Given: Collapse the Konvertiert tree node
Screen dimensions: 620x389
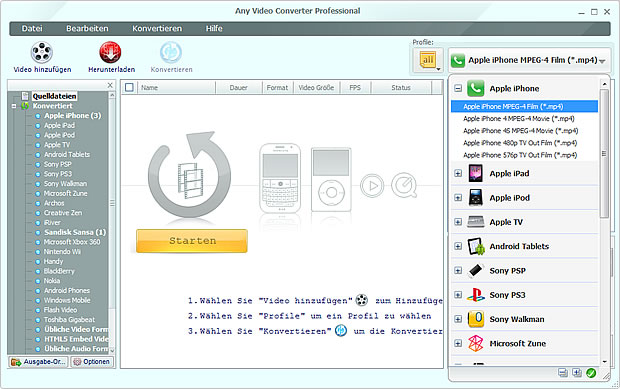Looking at the screenshot, I should pos(14,106).
